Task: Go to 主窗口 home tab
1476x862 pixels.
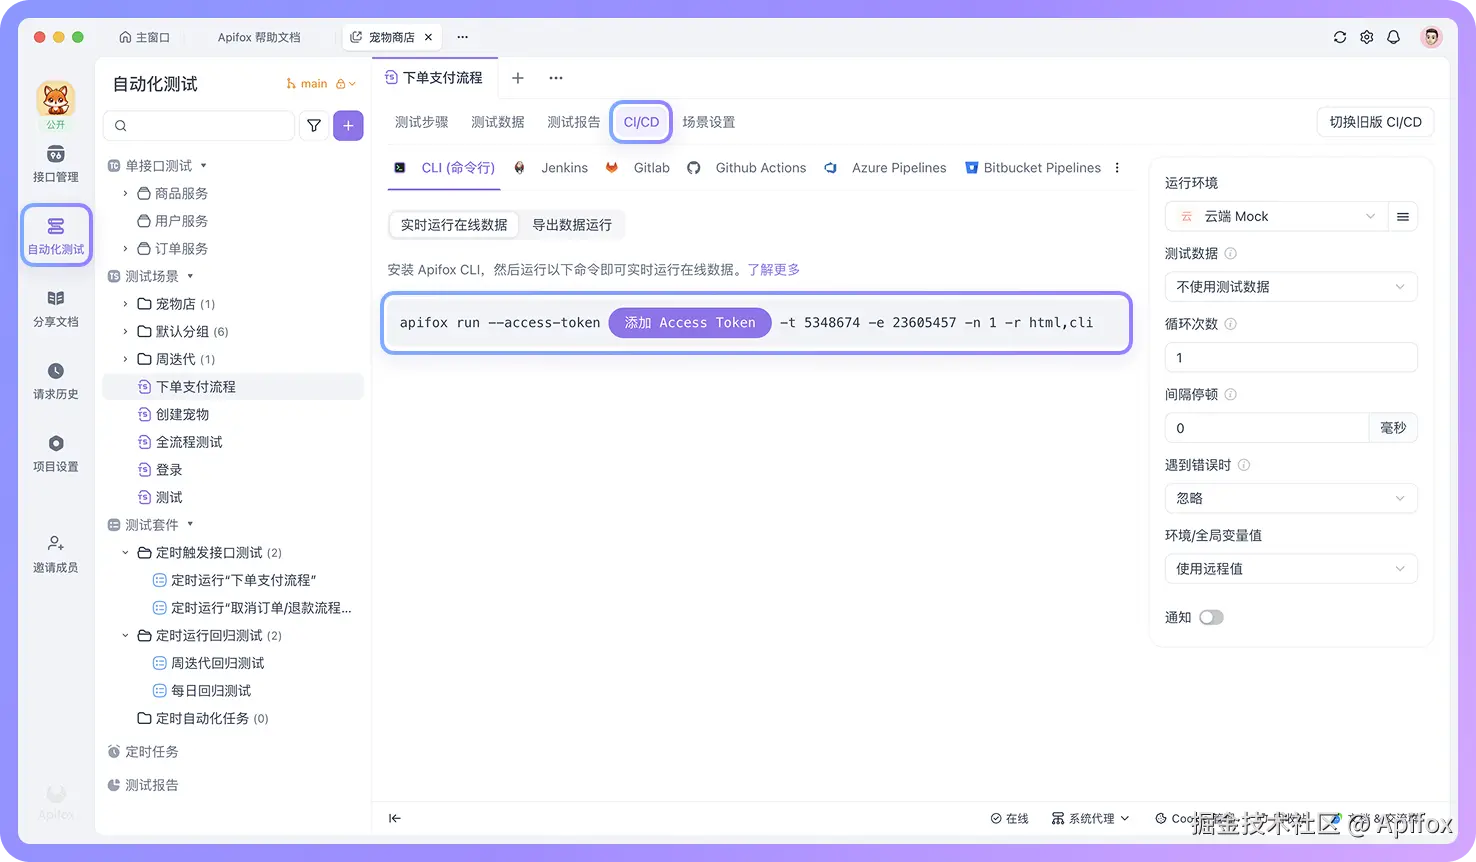Action: [144, 37]
